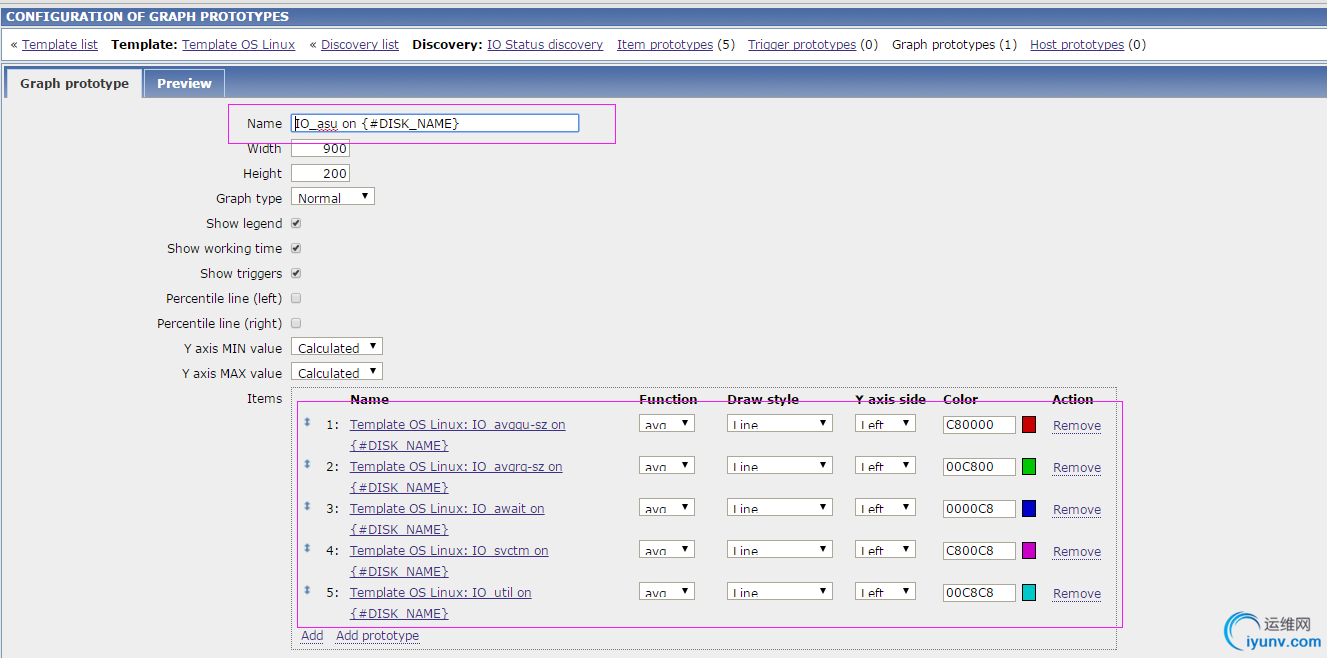Screen dimensions: 1327x658
Task: Open IO Status discovery link
Action: 545,44
